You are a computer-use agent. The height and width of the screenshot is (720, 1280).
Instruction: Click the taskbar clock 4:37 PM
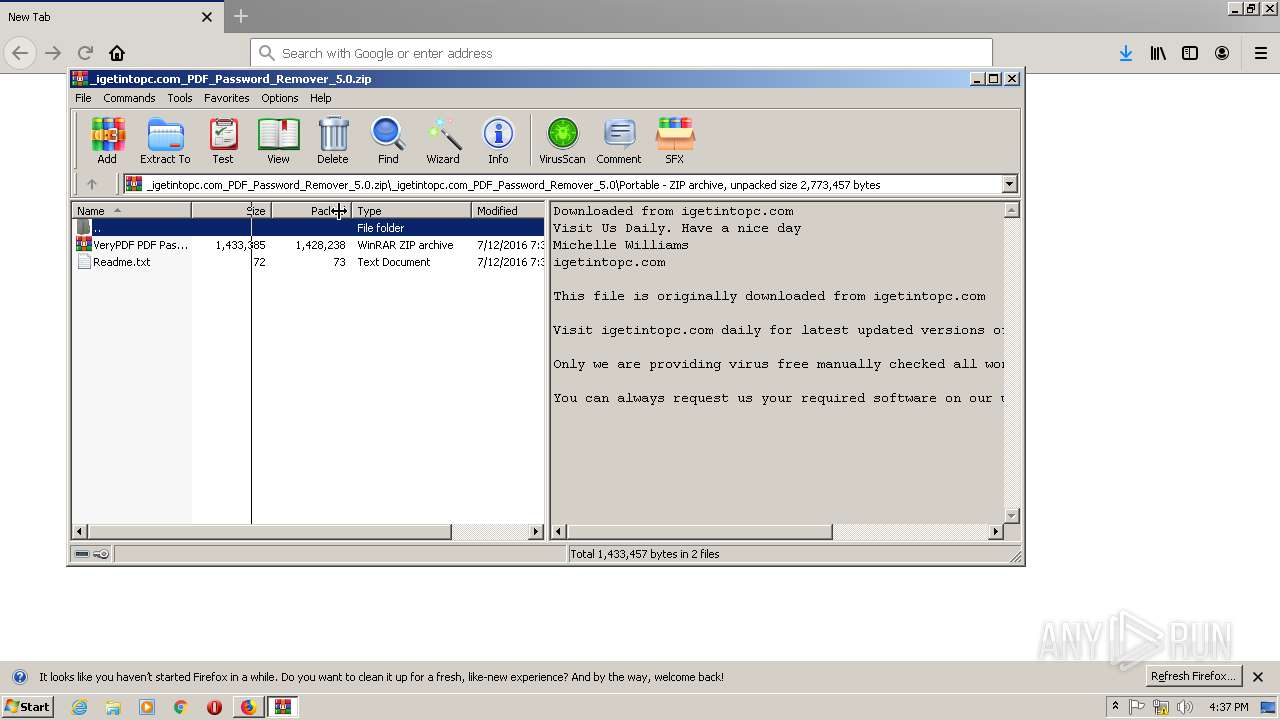coord(1228,707)
